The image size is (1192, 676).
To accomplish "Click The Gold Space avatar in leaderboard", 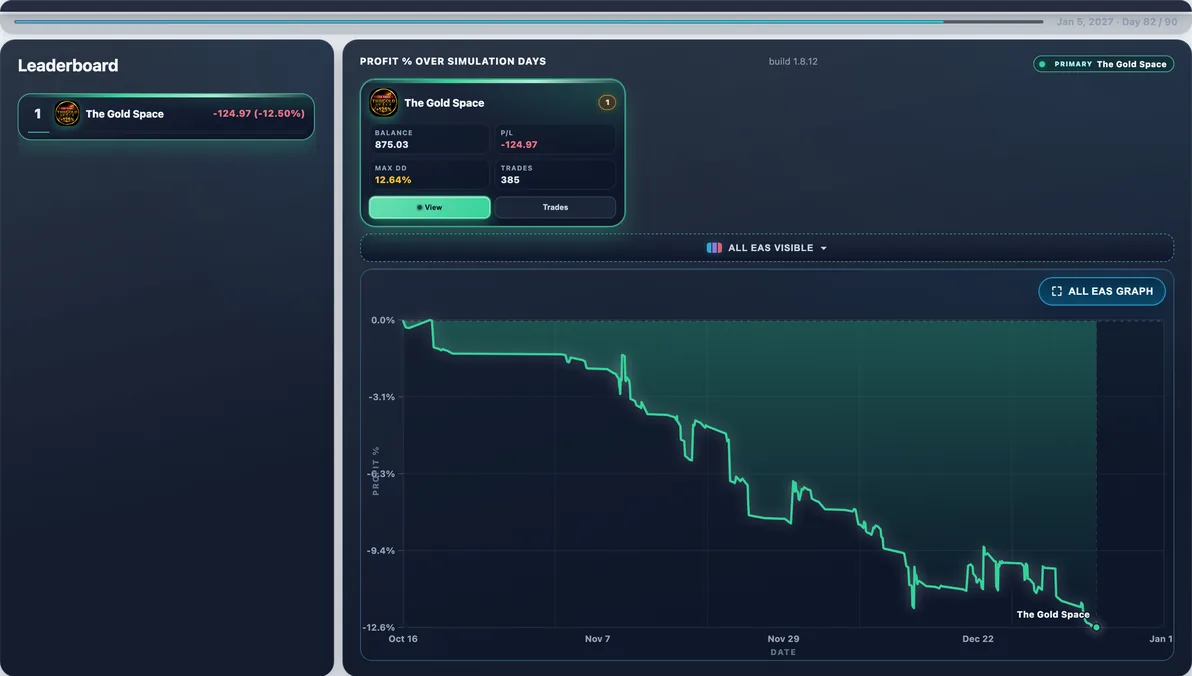I will pos(67,114).
